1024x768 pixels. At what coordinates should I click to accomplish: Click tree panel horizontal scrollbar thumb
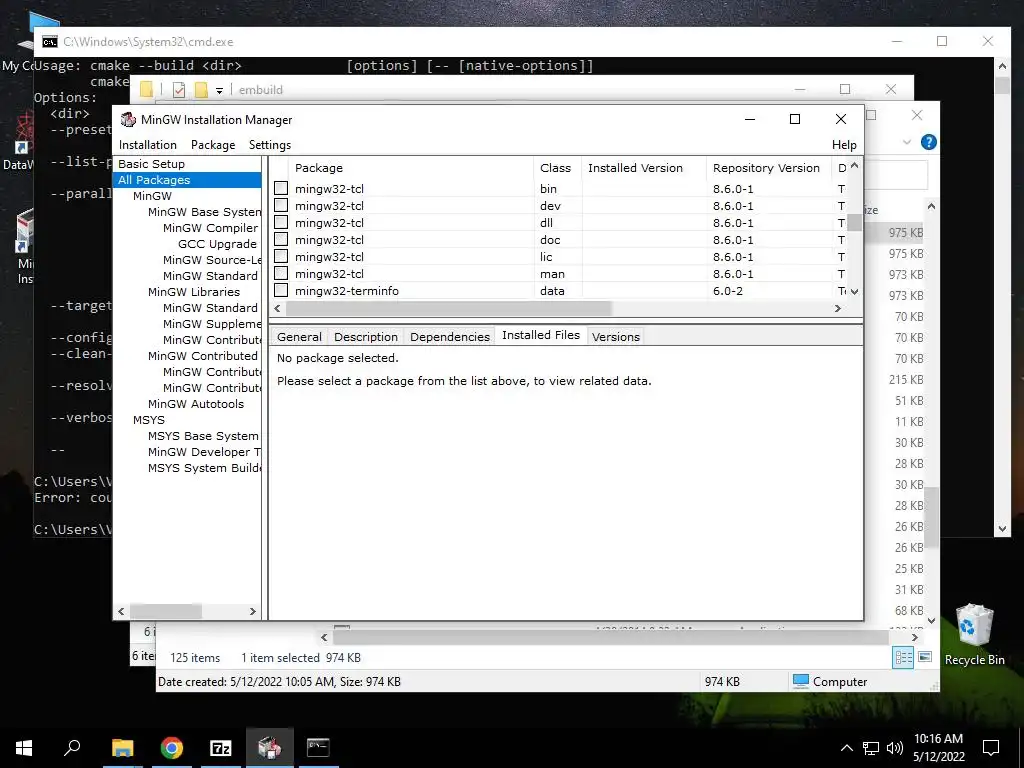(165, 611)
